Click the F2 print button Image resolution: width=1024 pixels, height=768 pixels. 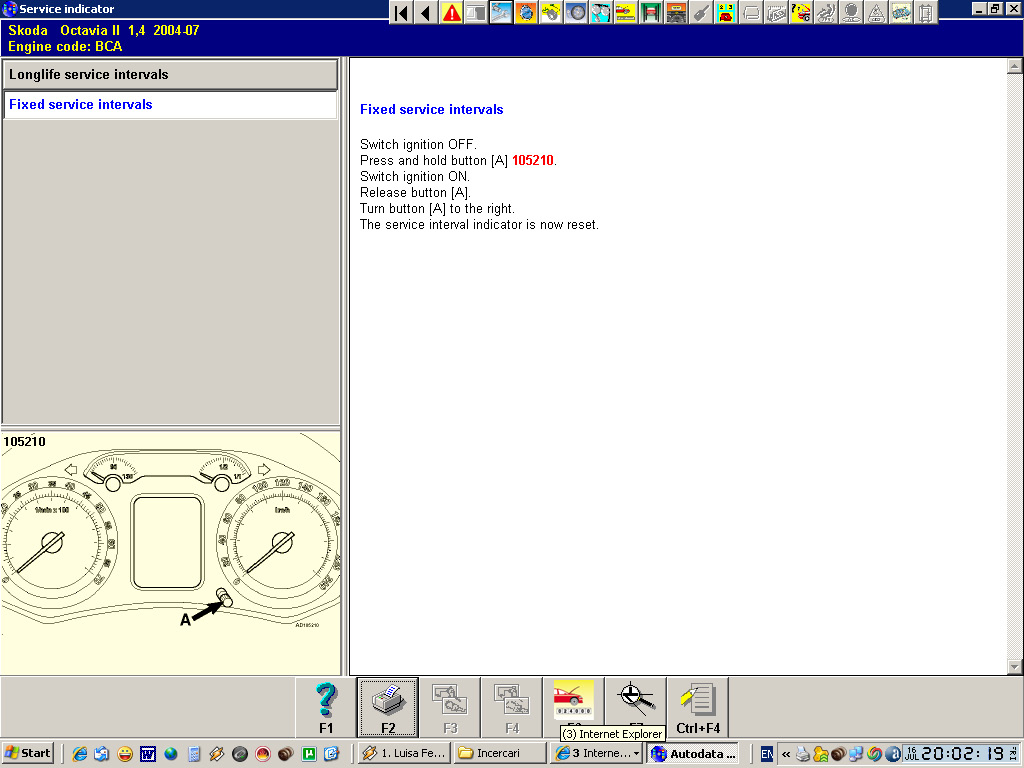388,707
